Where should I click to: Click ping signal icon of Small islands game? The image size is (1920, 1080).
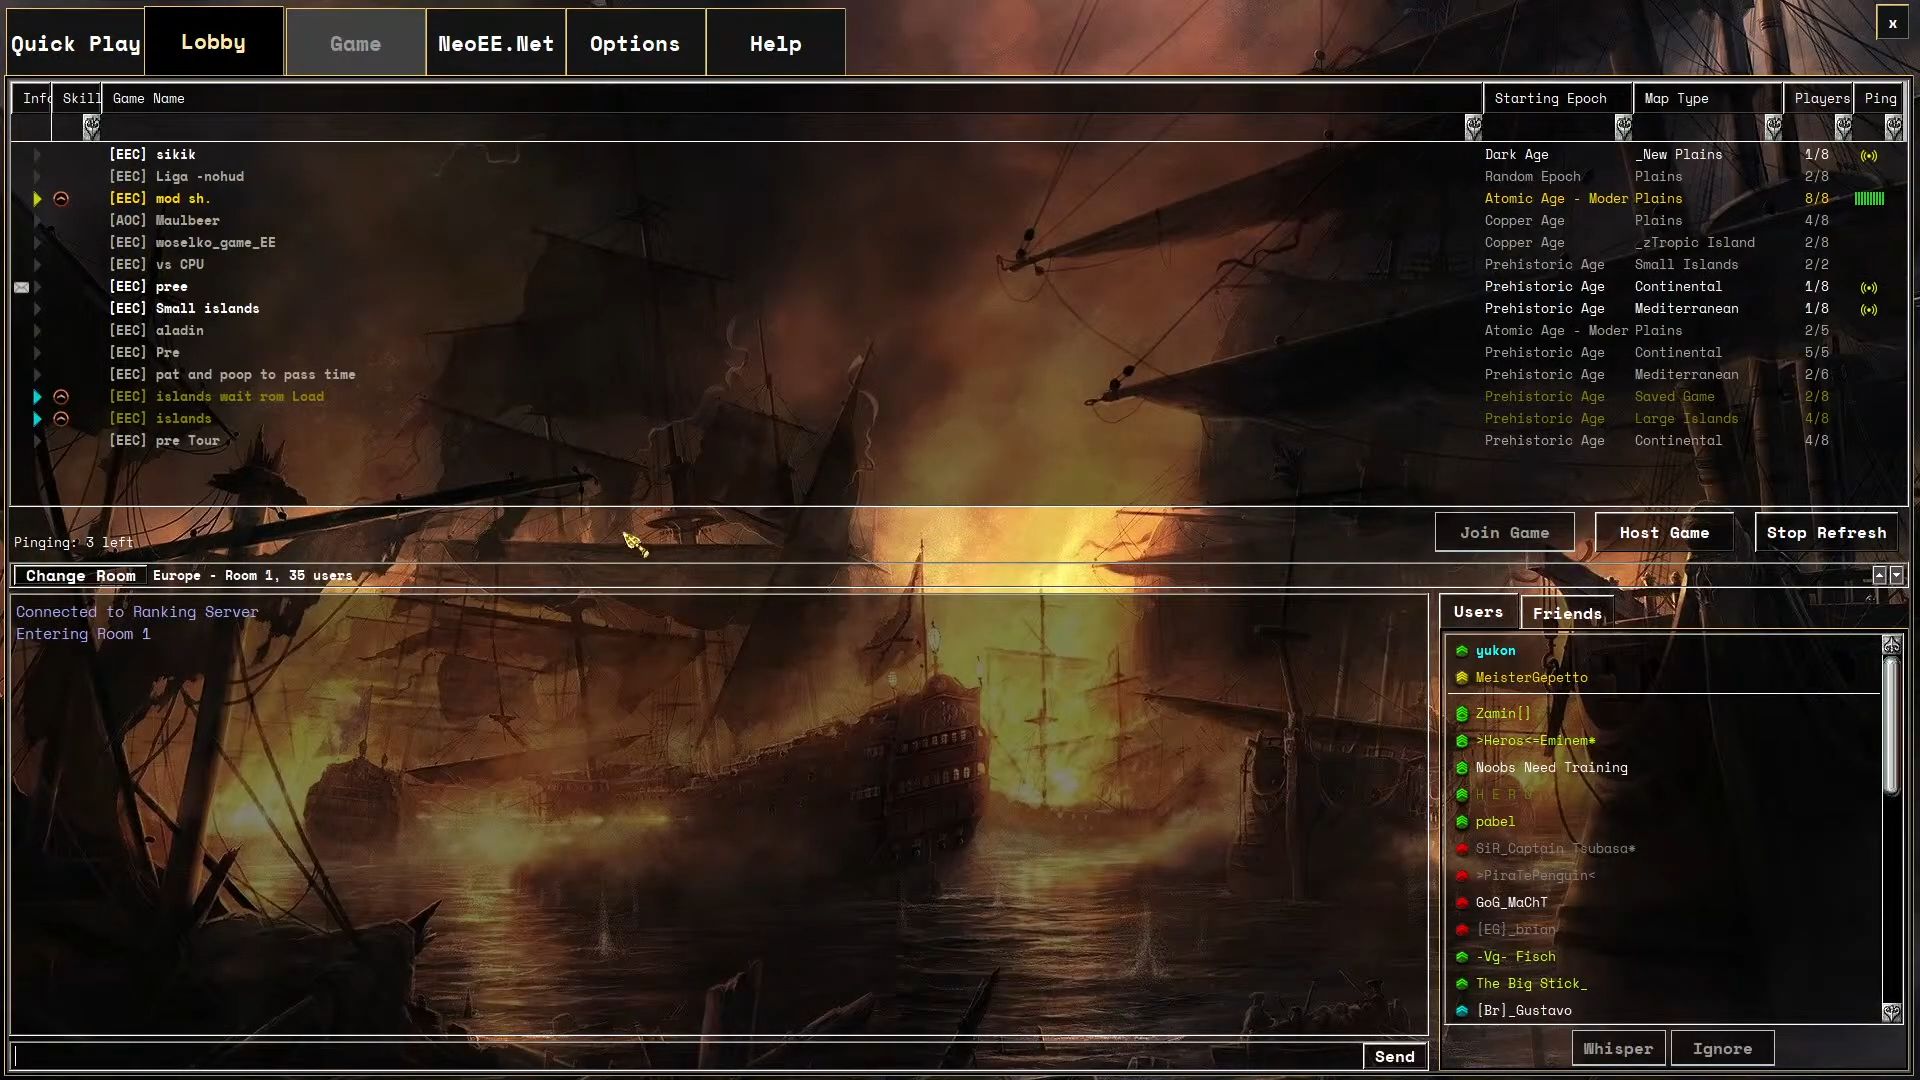coord(1869,309)
